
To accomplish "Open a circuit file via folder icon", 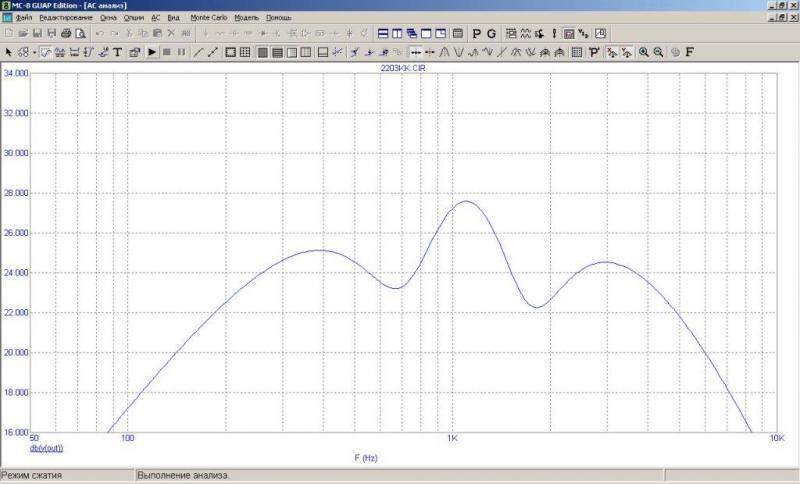I will [x=23, y=34].
